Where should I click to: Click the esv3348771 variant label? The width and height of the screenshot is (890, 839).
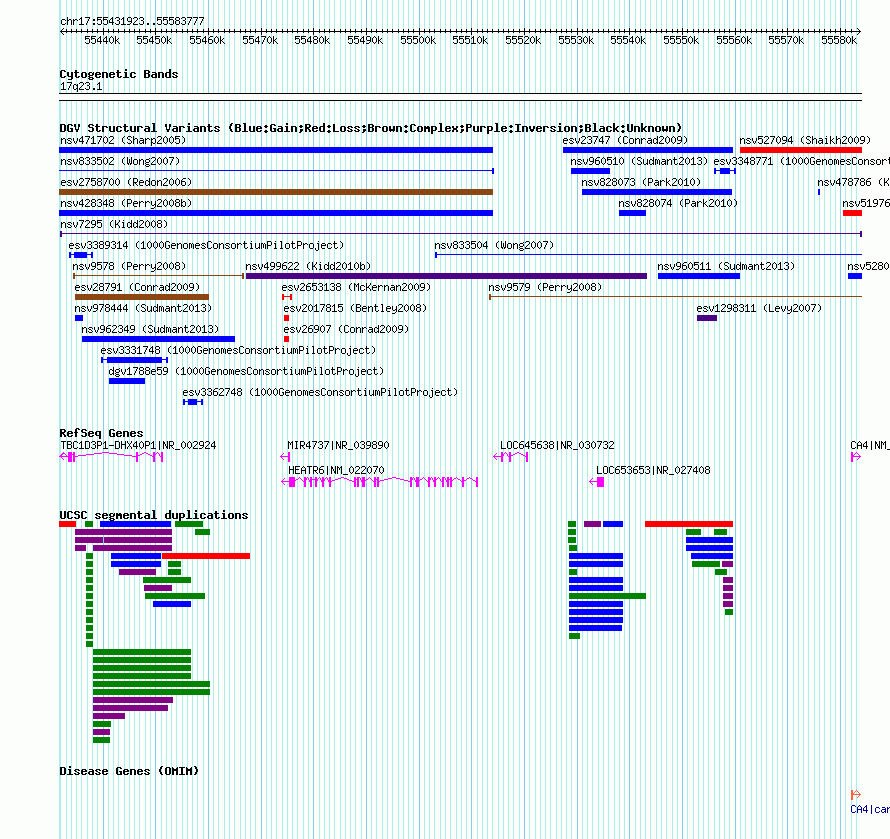coord(801,161)
